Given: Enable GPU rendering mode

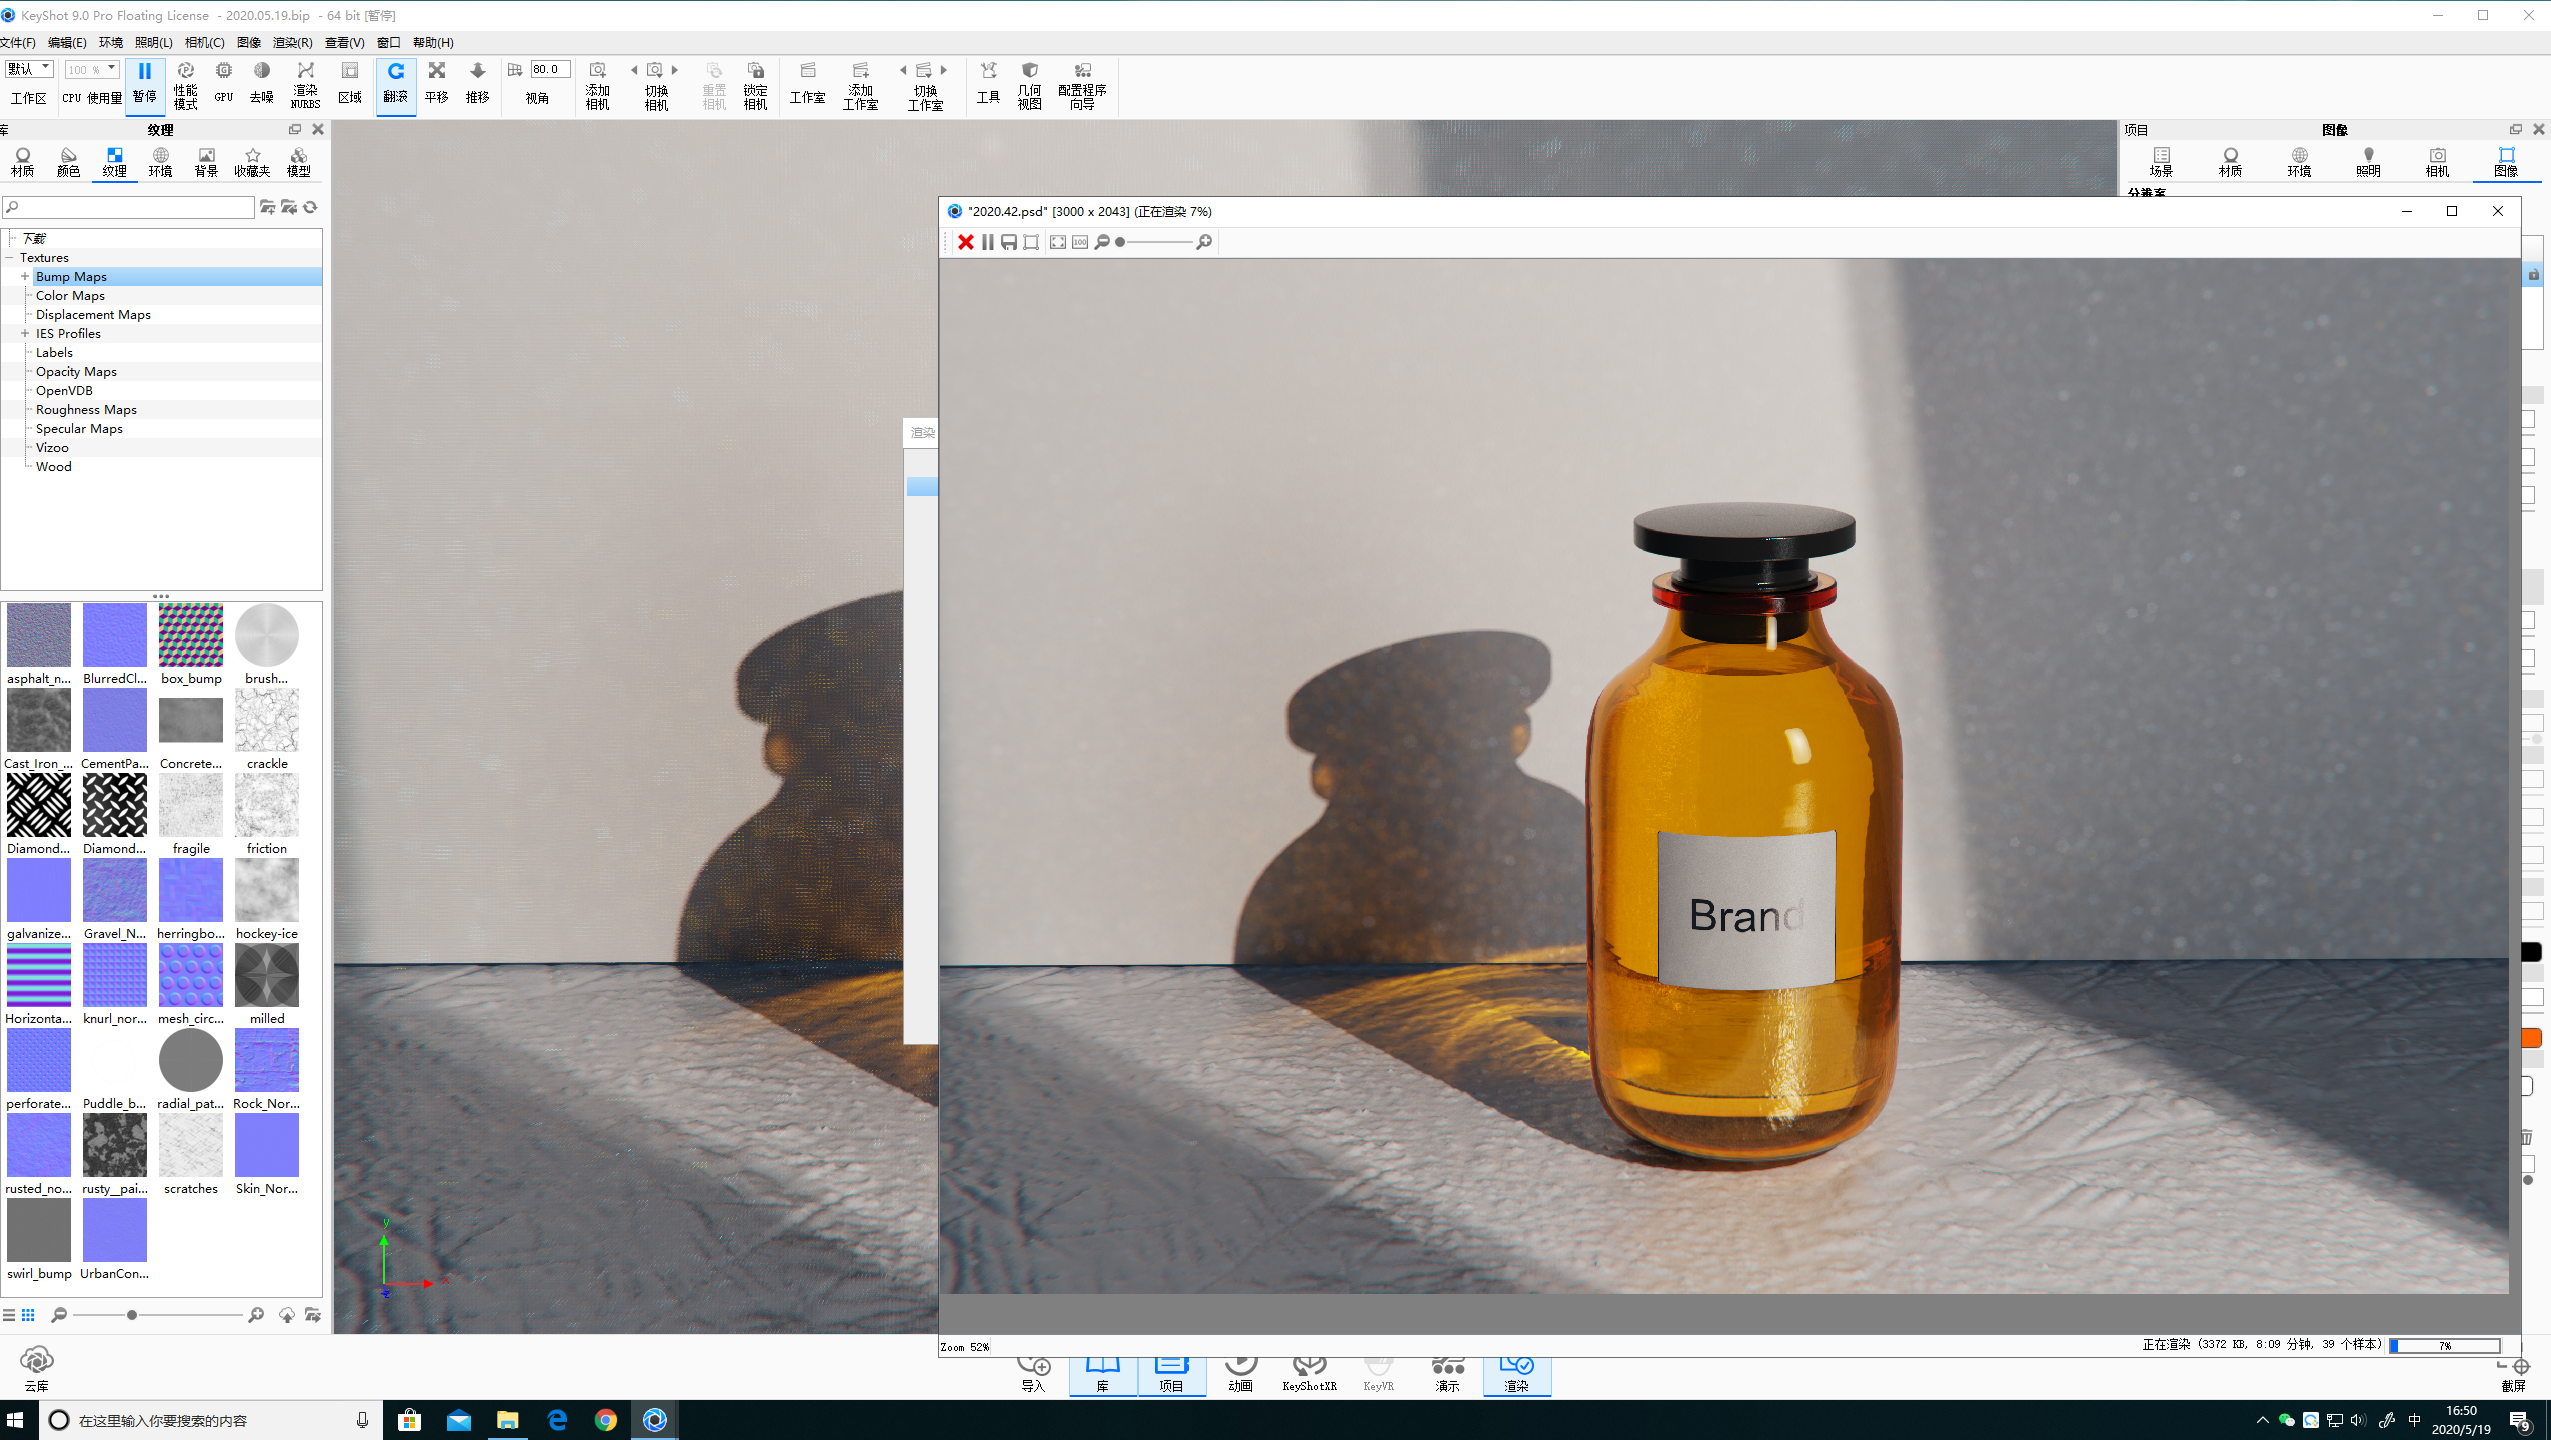Looking at the screenshot, I should [x=222, y=85].
